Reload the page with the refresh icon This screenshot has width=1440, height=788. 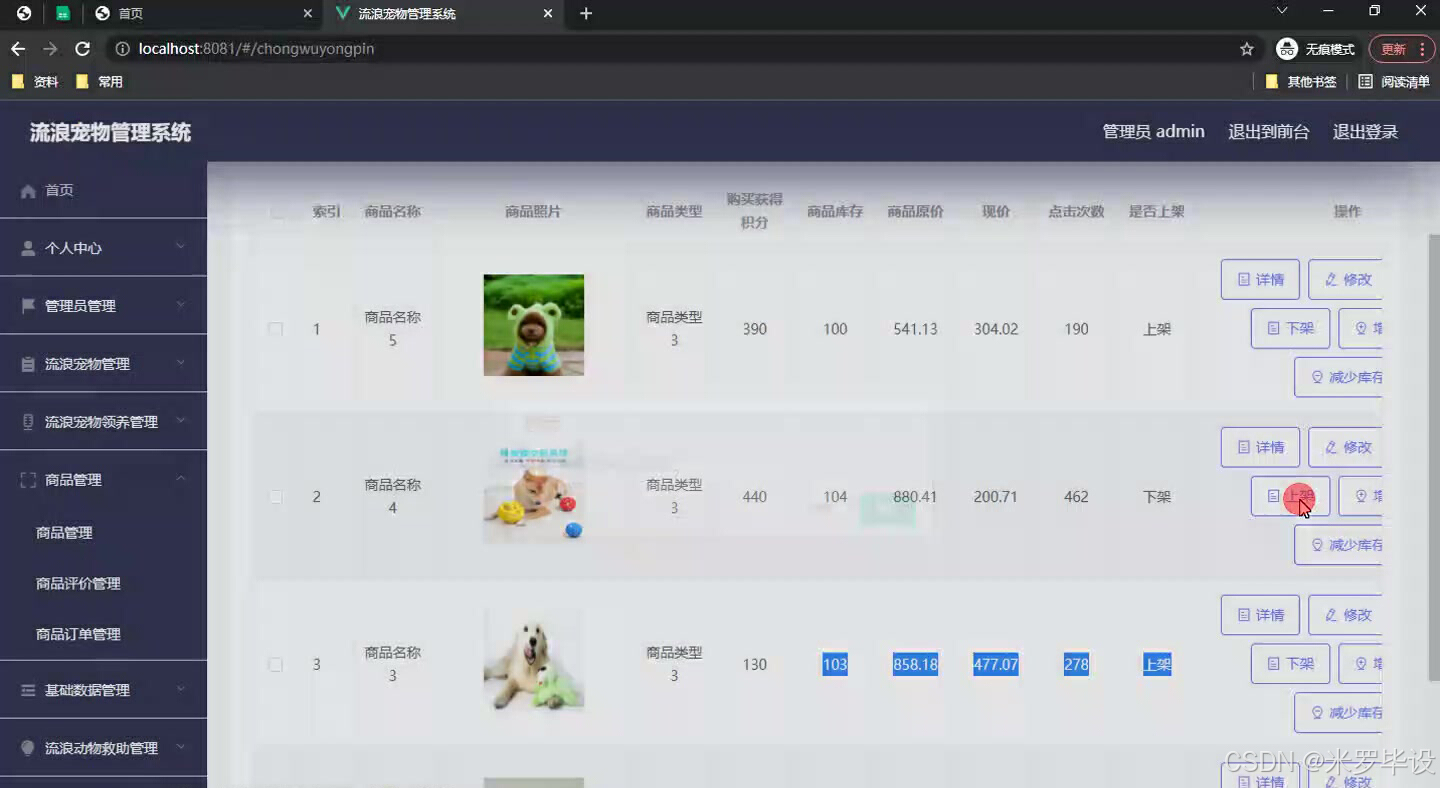83,49
